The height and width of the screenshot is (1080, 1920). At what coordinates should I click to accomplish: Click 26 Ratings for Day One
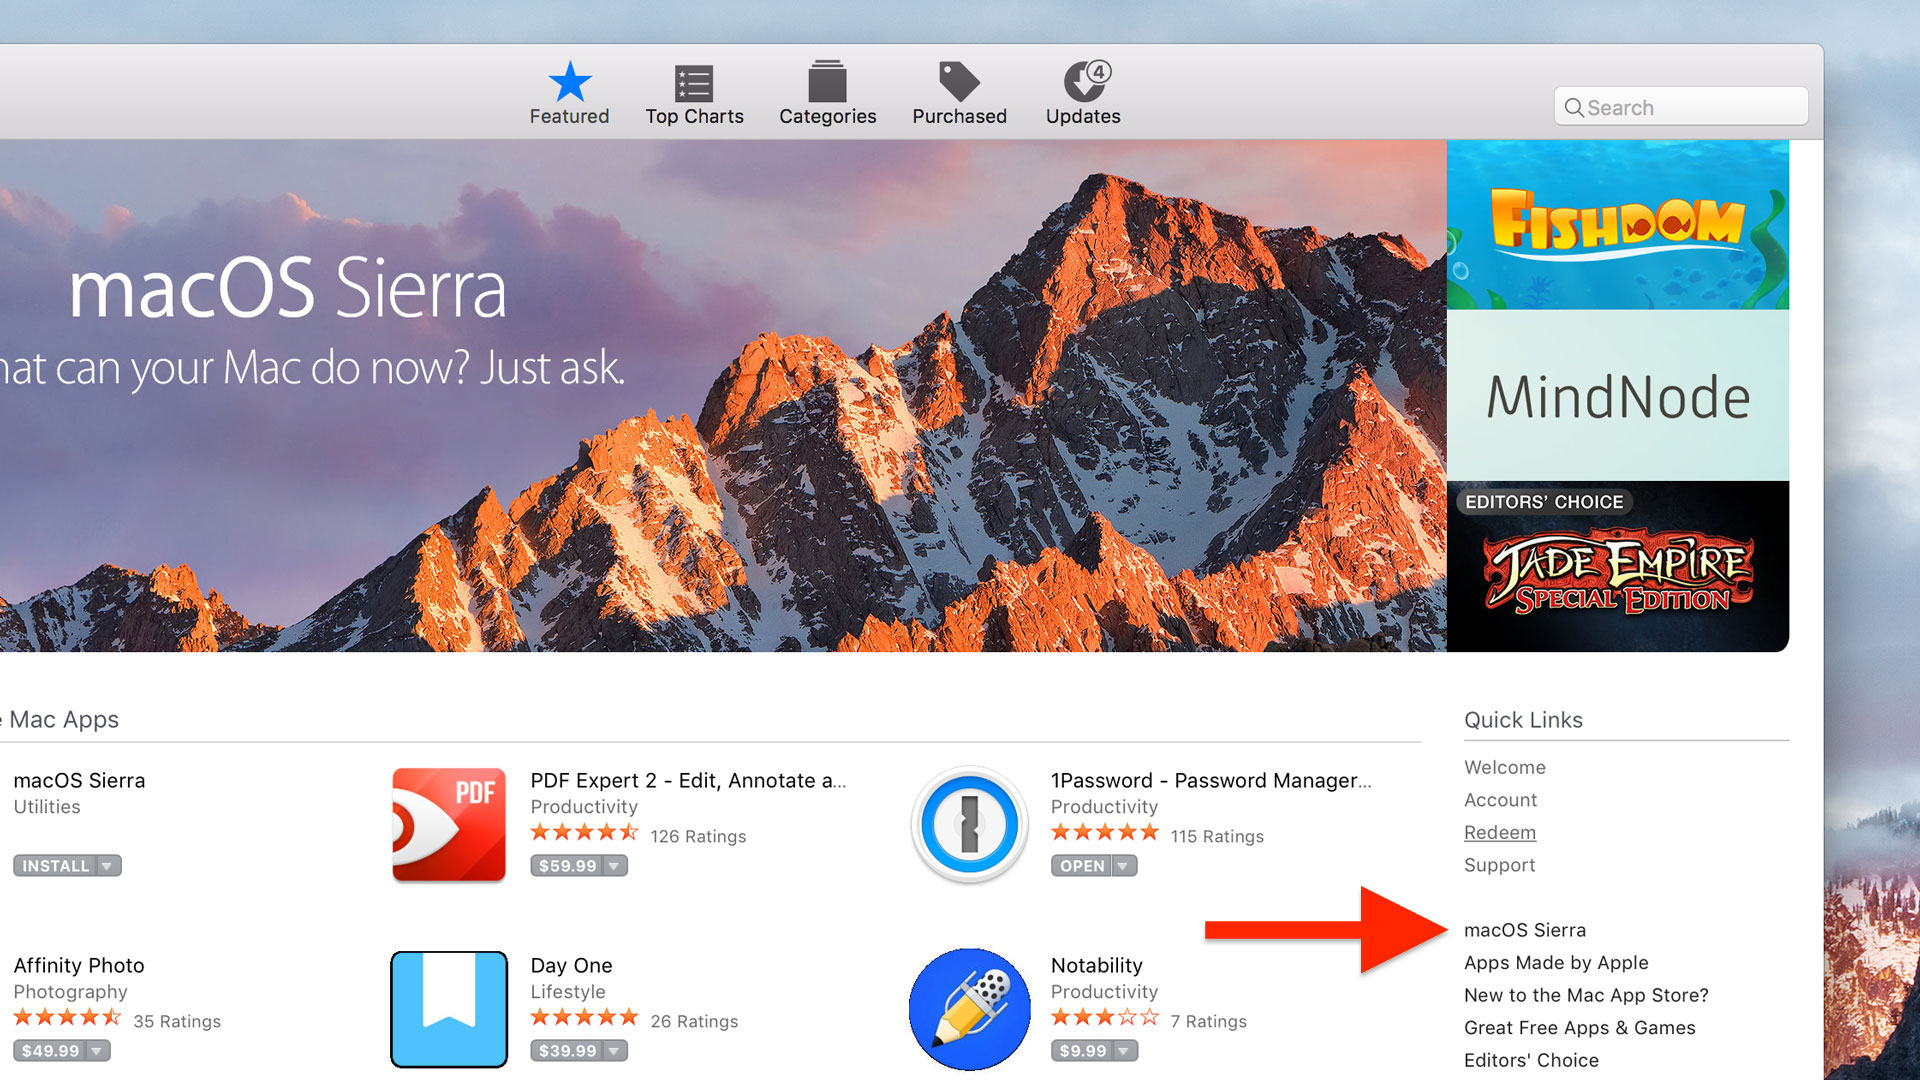tap(694, 1021)
